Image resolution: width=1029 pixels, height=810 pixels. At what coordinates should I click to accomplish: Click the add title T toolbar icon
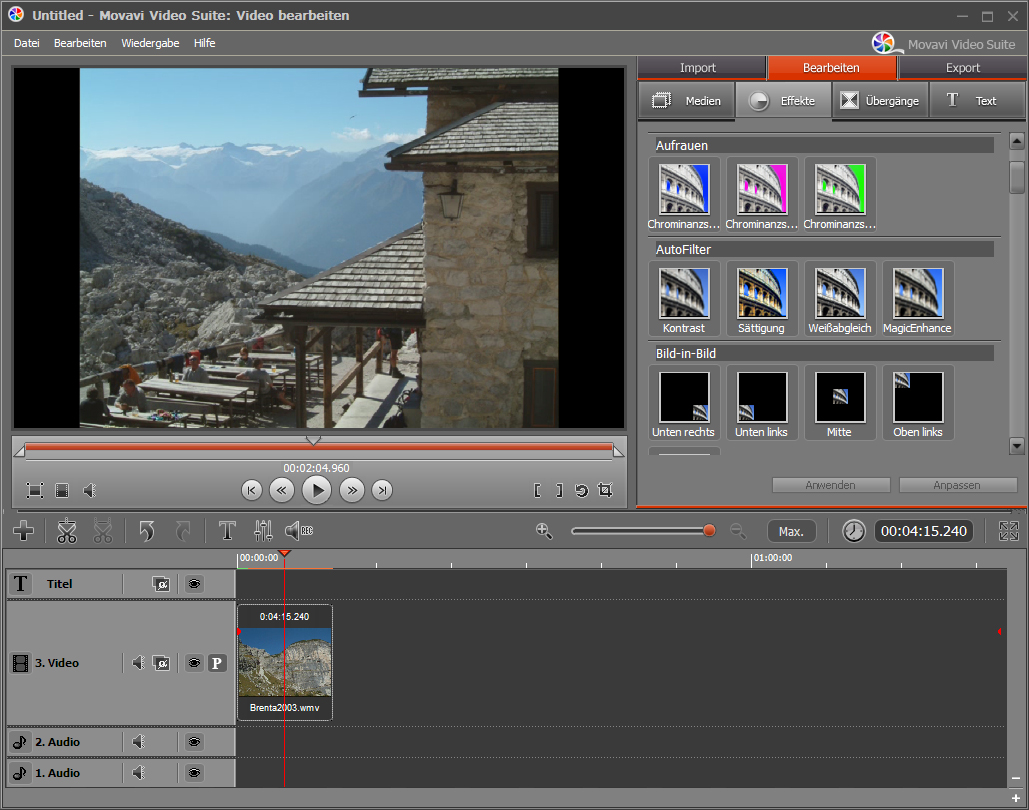(x=227, y=531)
